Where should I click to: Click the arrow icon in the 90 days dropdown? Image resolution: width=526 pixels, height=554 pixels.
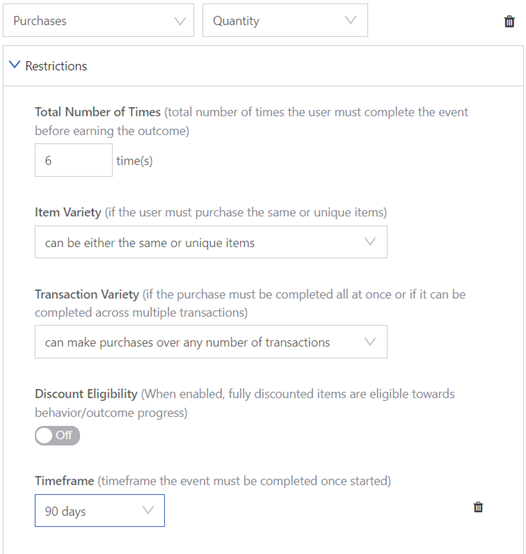click(x=148, y=510)
